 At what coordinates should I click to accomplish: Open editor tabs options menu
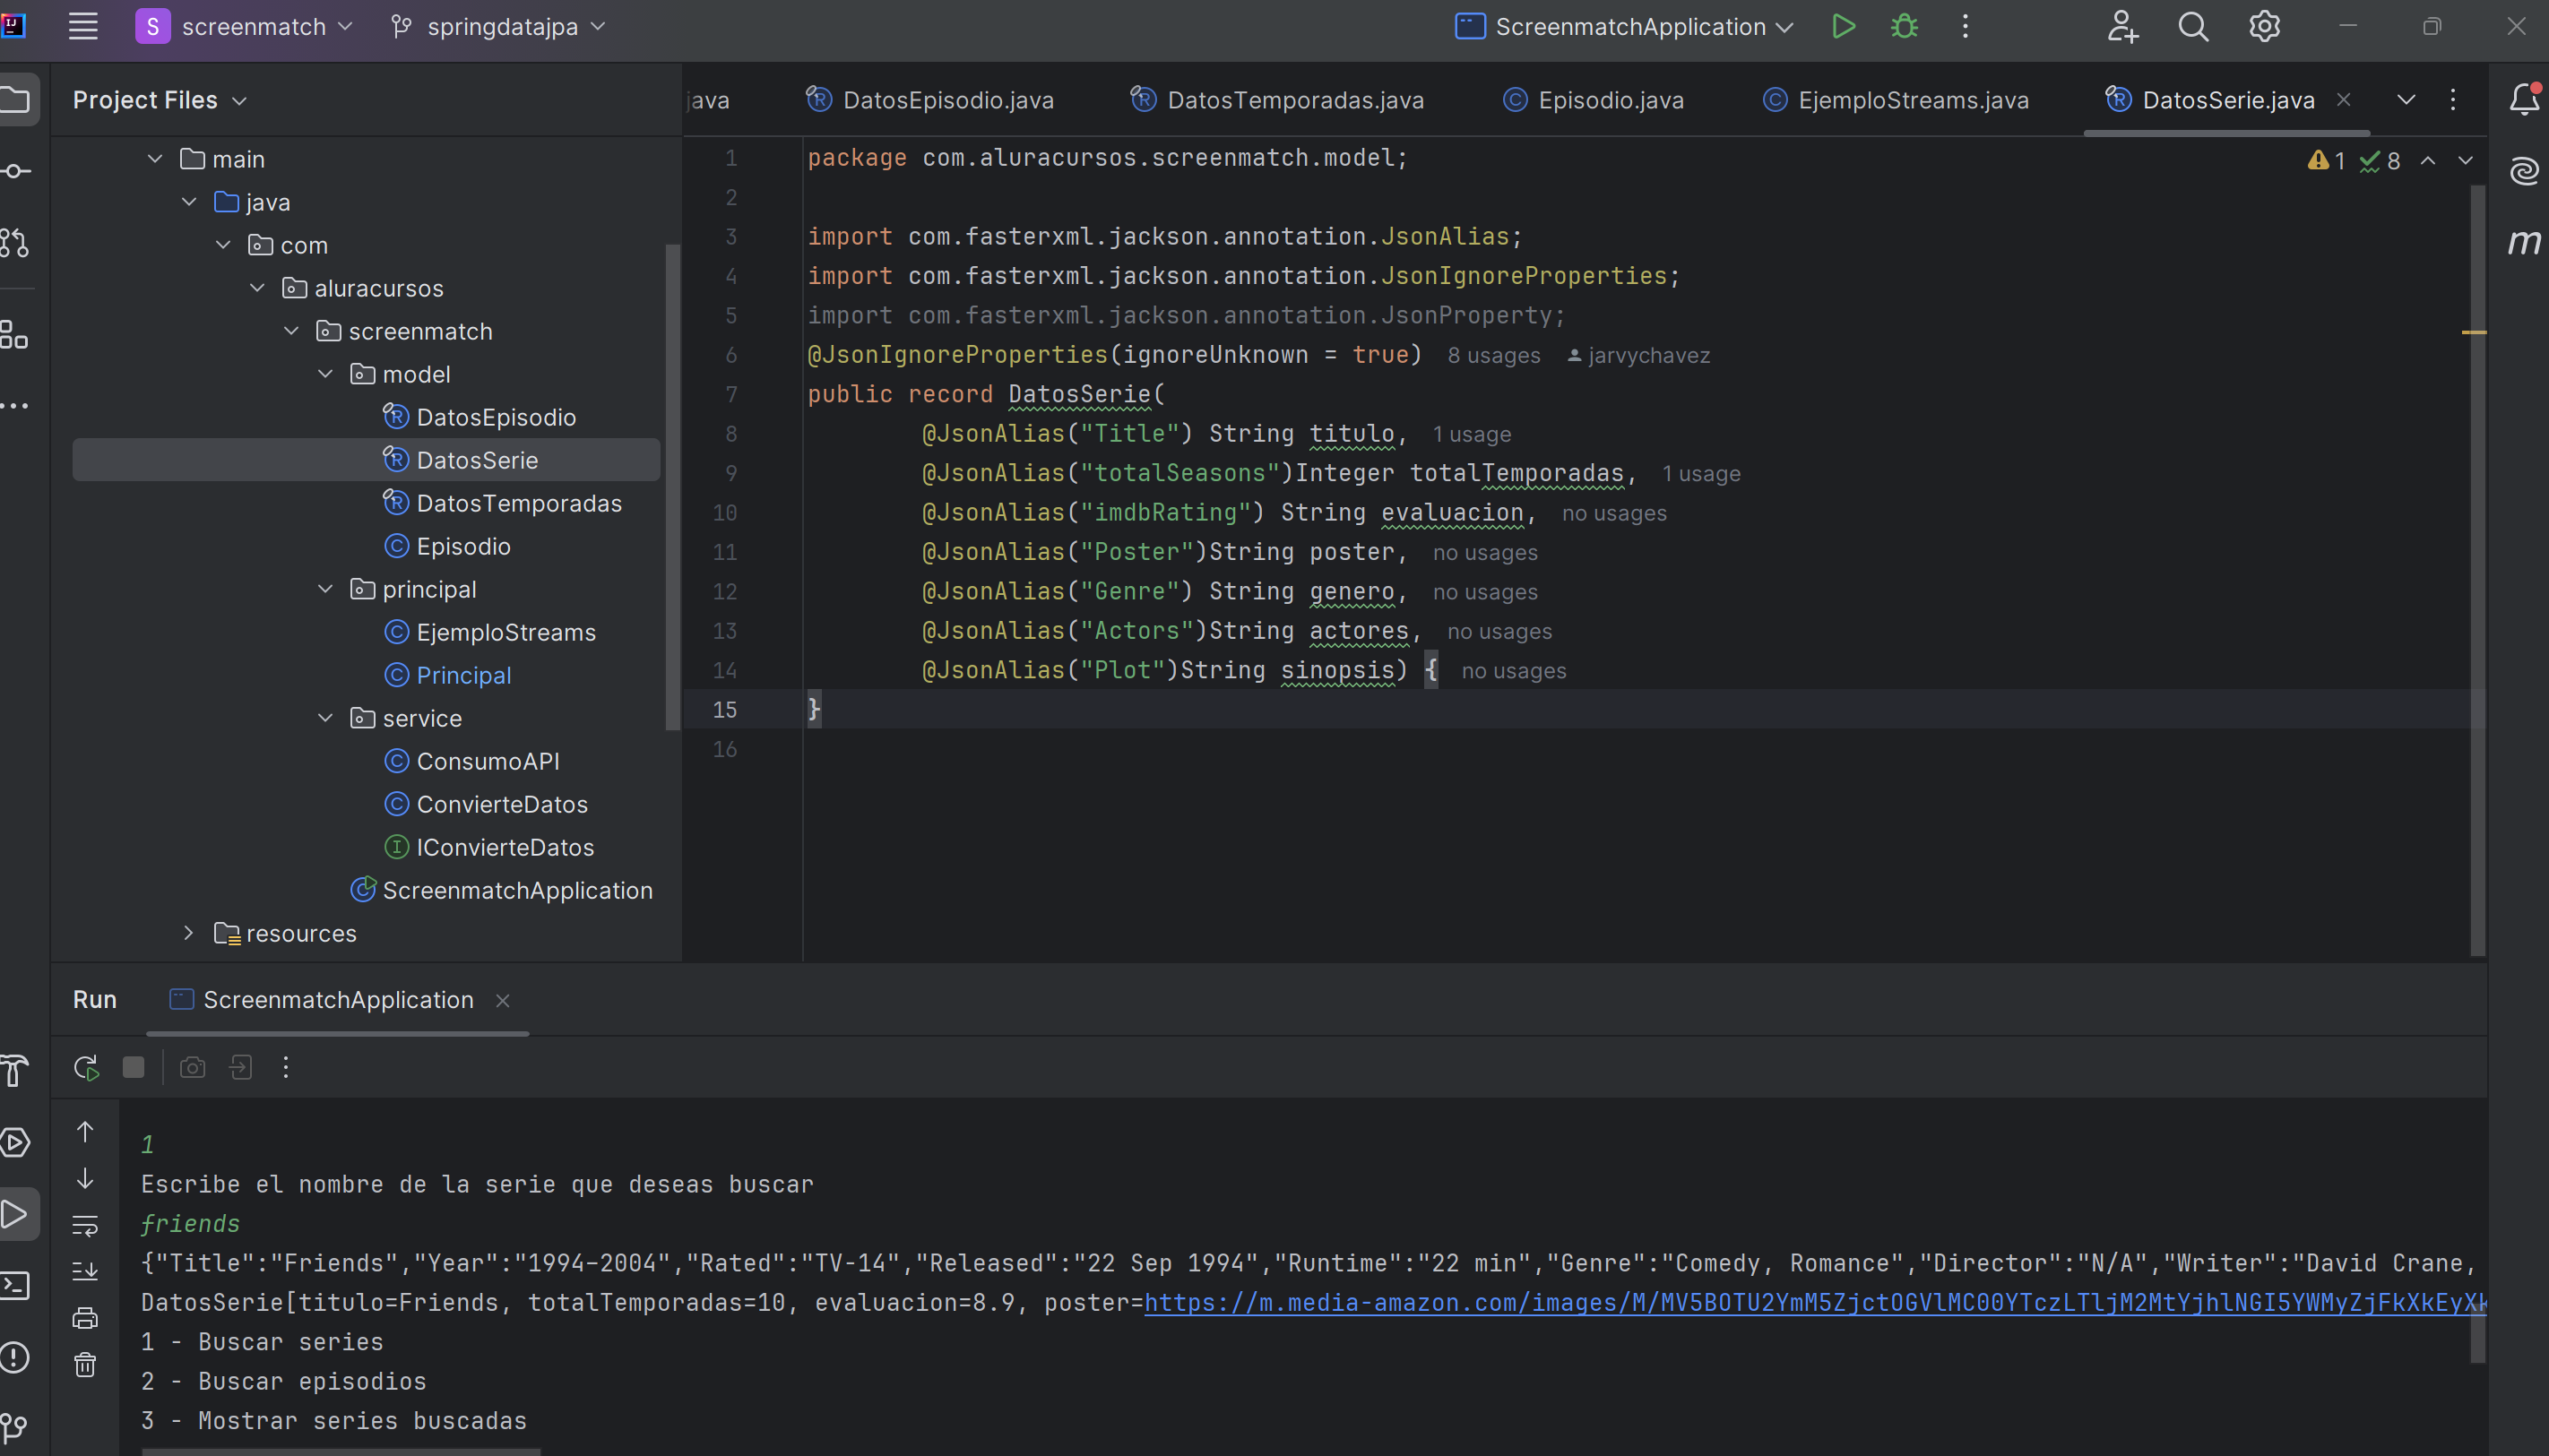click(2452, 99)
